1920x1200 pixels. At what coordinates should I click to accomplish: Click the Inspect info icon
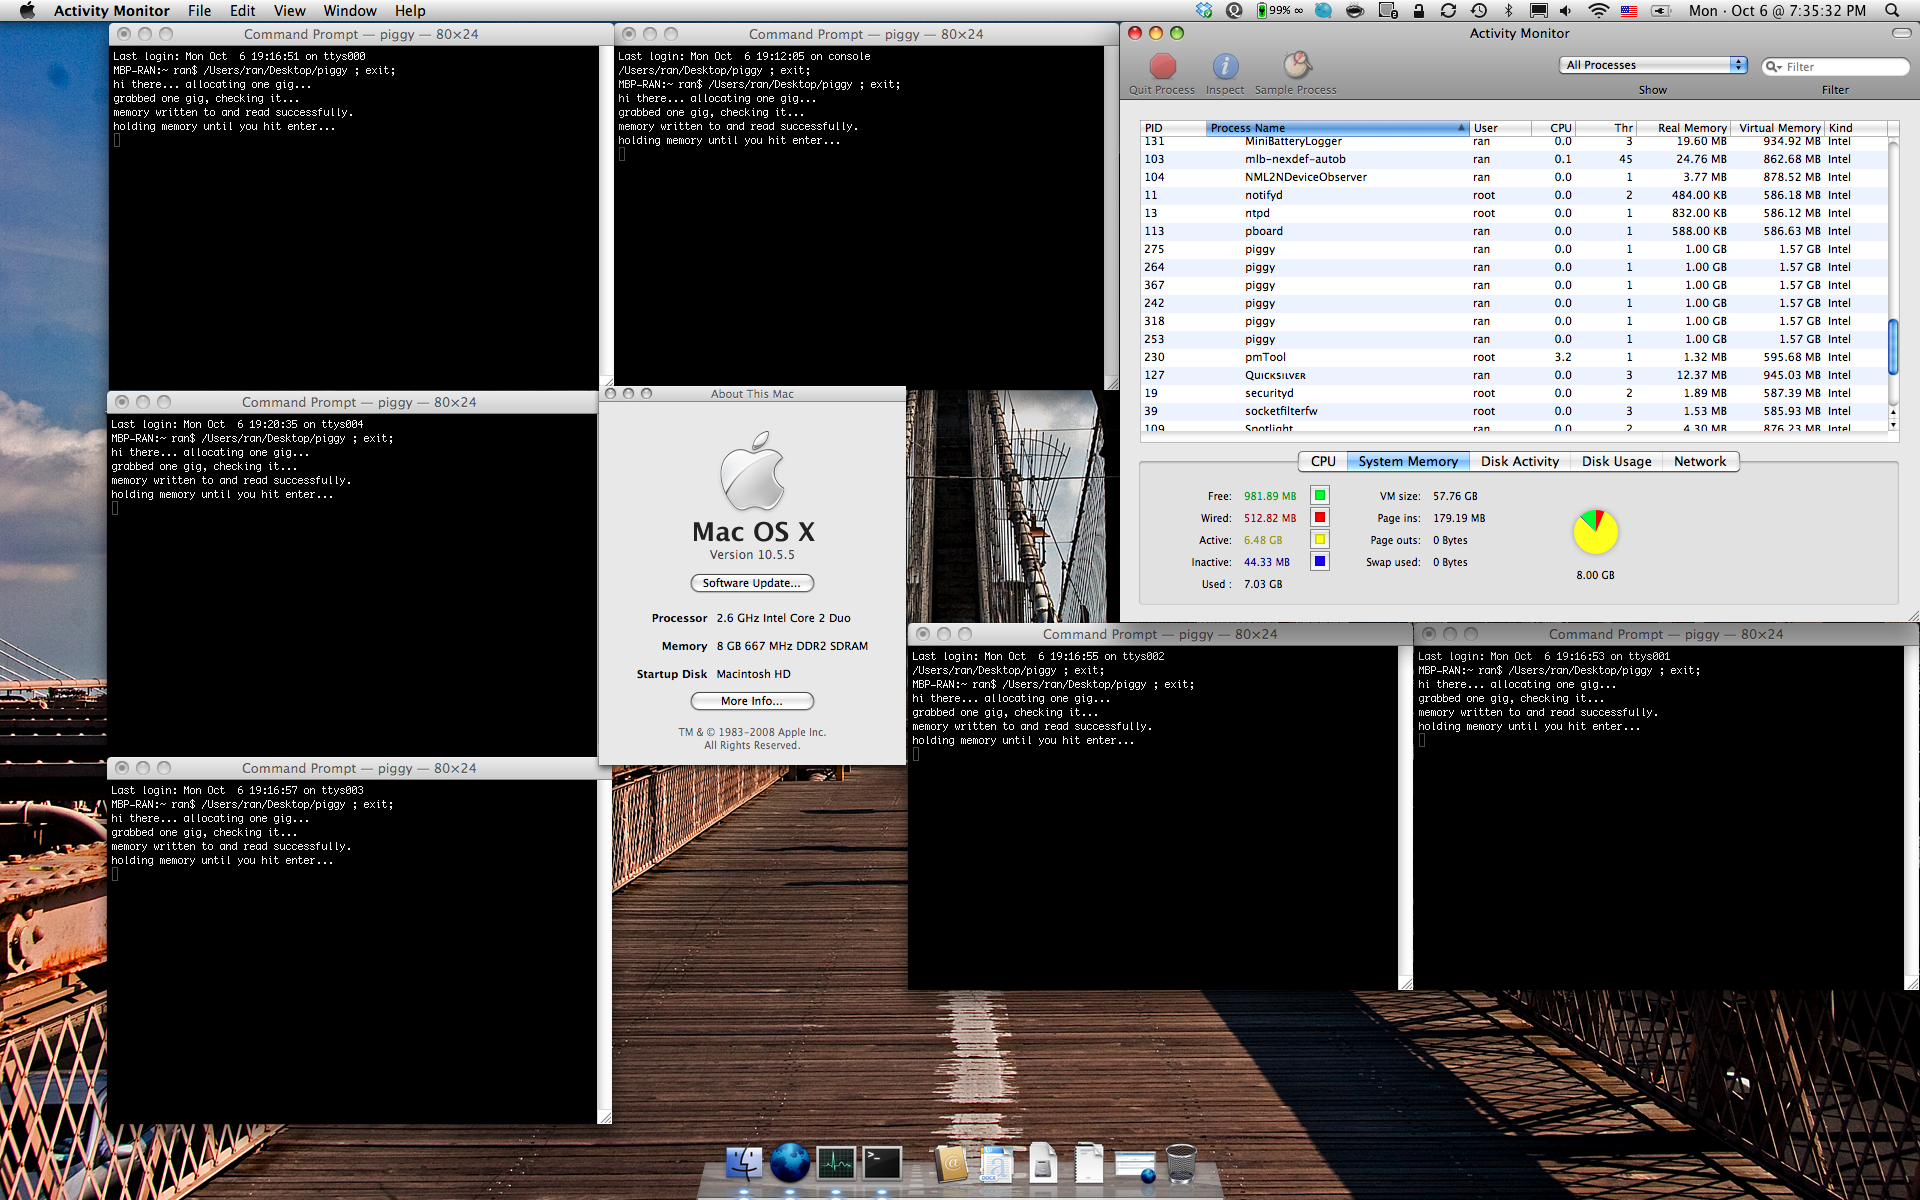point(1225,67)
